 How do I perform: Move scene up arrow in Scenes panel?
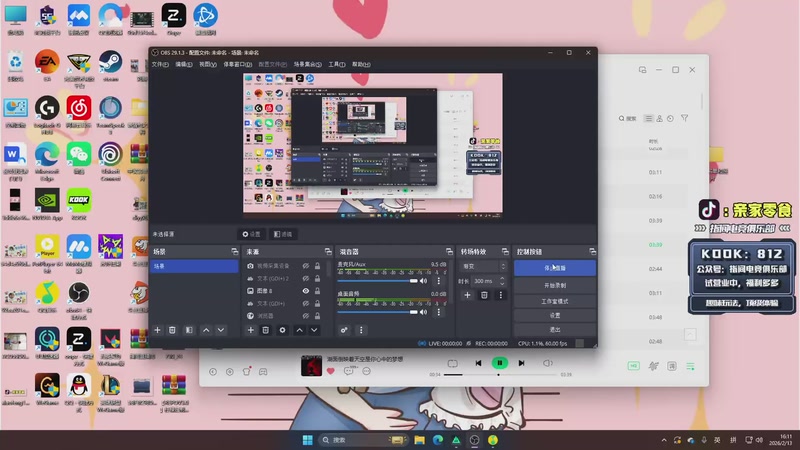206,330
